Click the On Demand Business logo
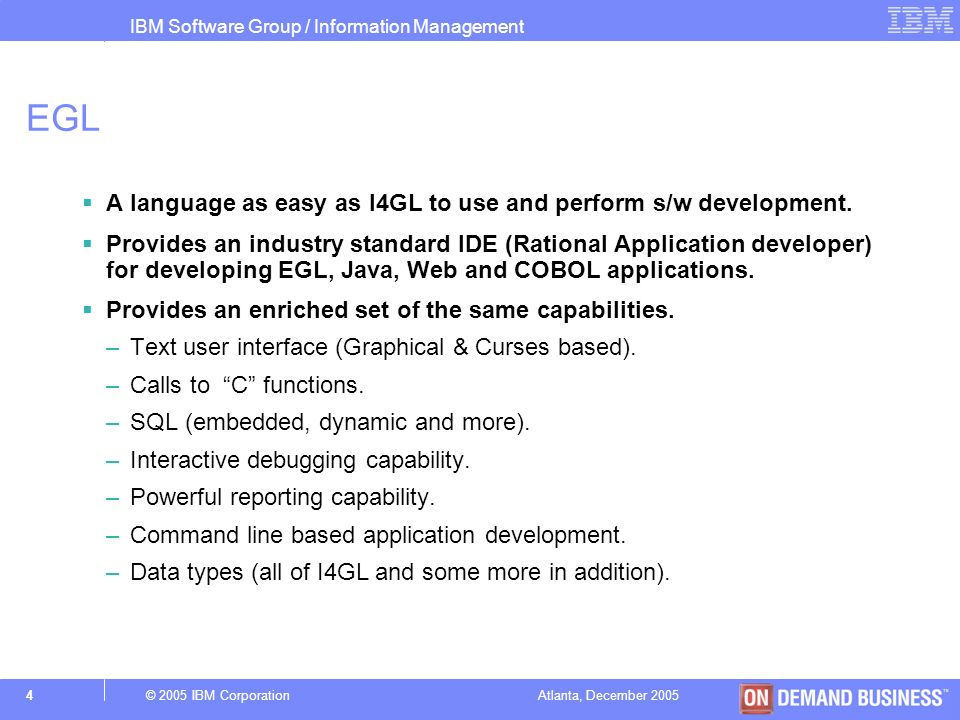The image size is (960, 720). [x=843, y=699]
